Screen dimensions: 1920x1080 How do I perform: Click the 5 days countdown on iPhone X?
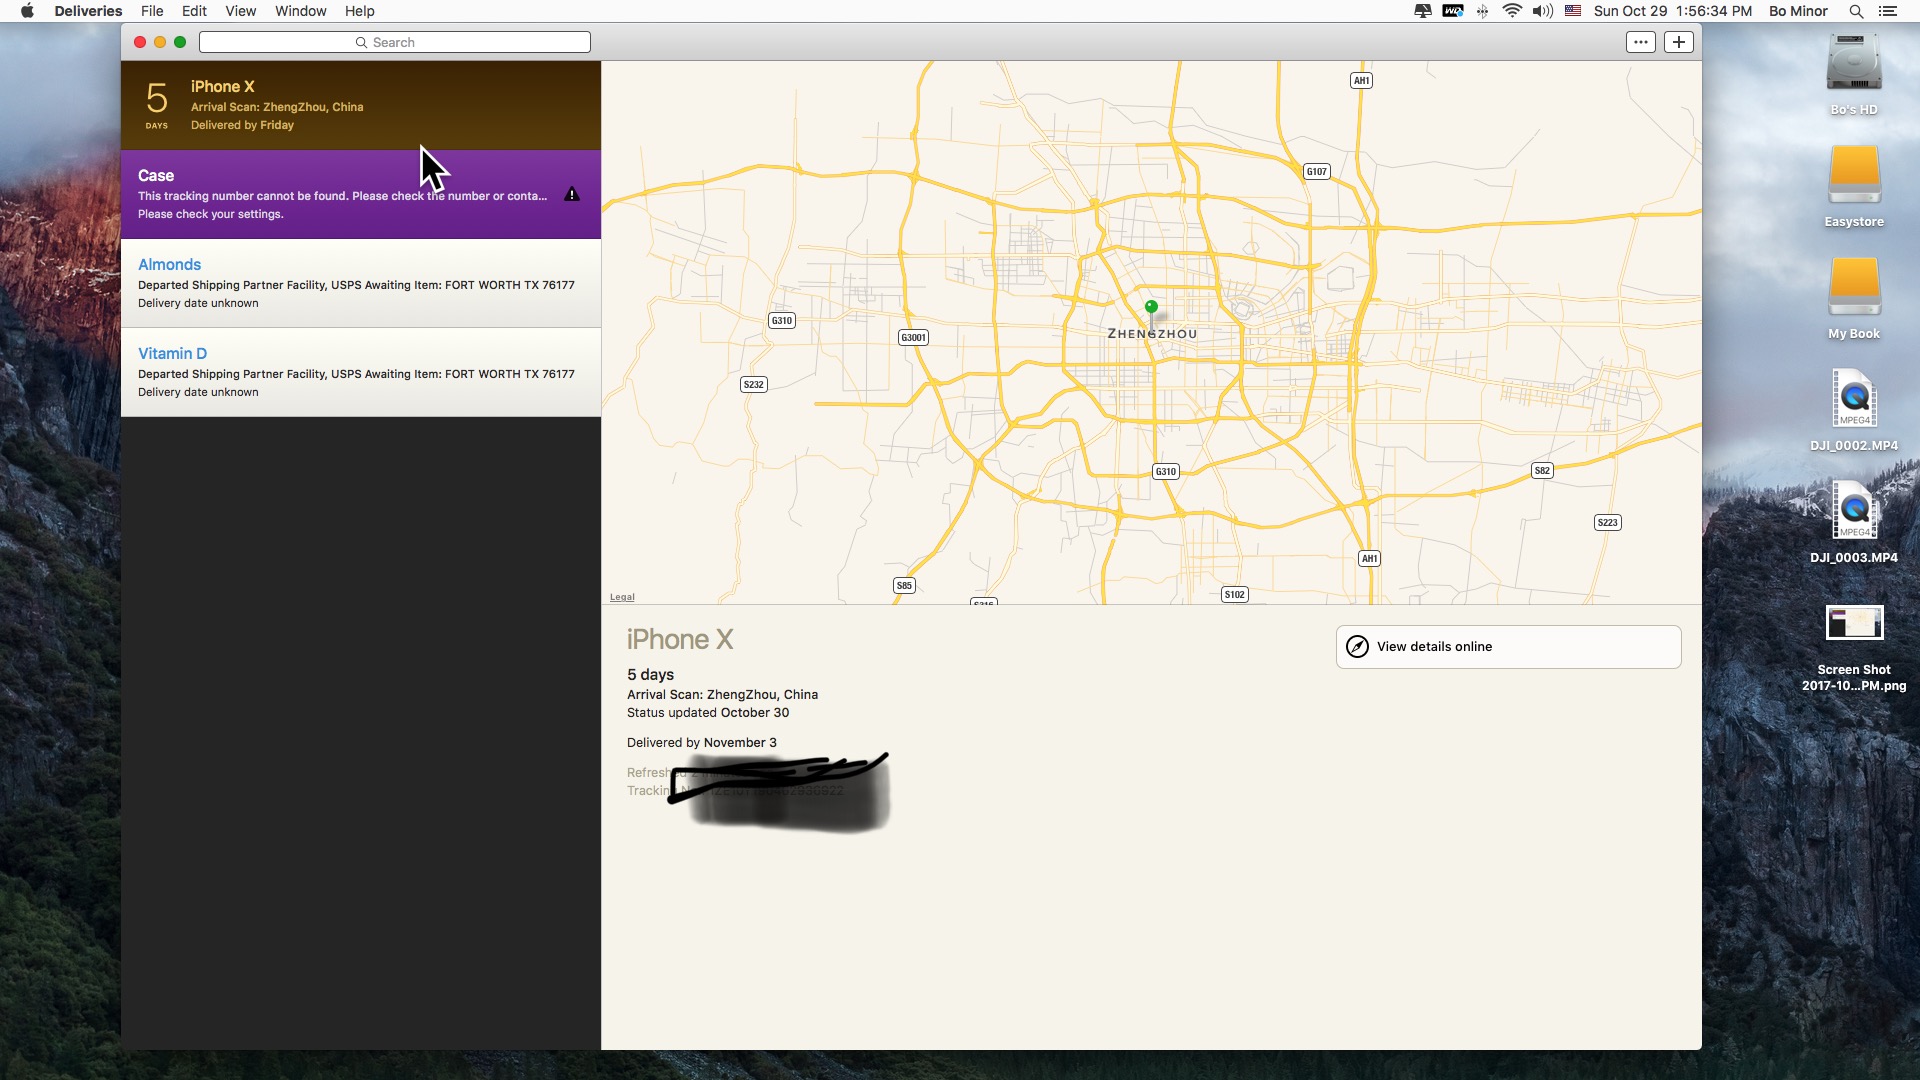[157, 104]
